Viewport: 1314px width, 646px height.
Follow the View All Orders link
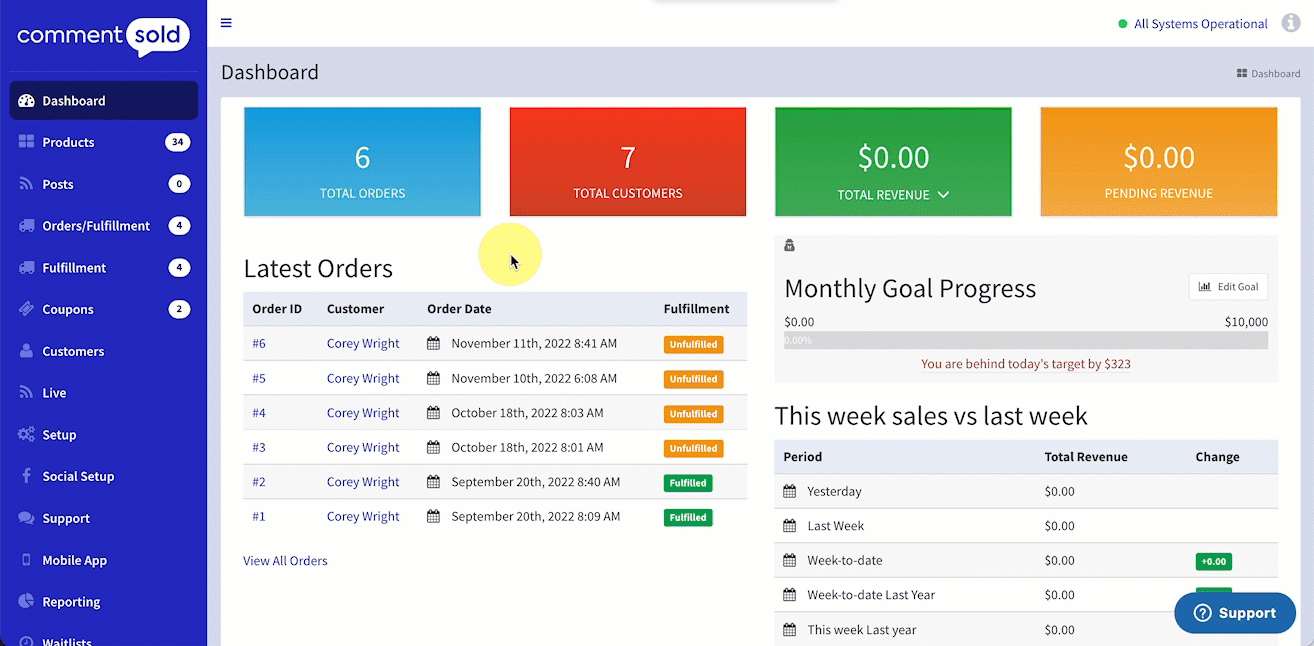pyautogui.click(x=285, y=561)
